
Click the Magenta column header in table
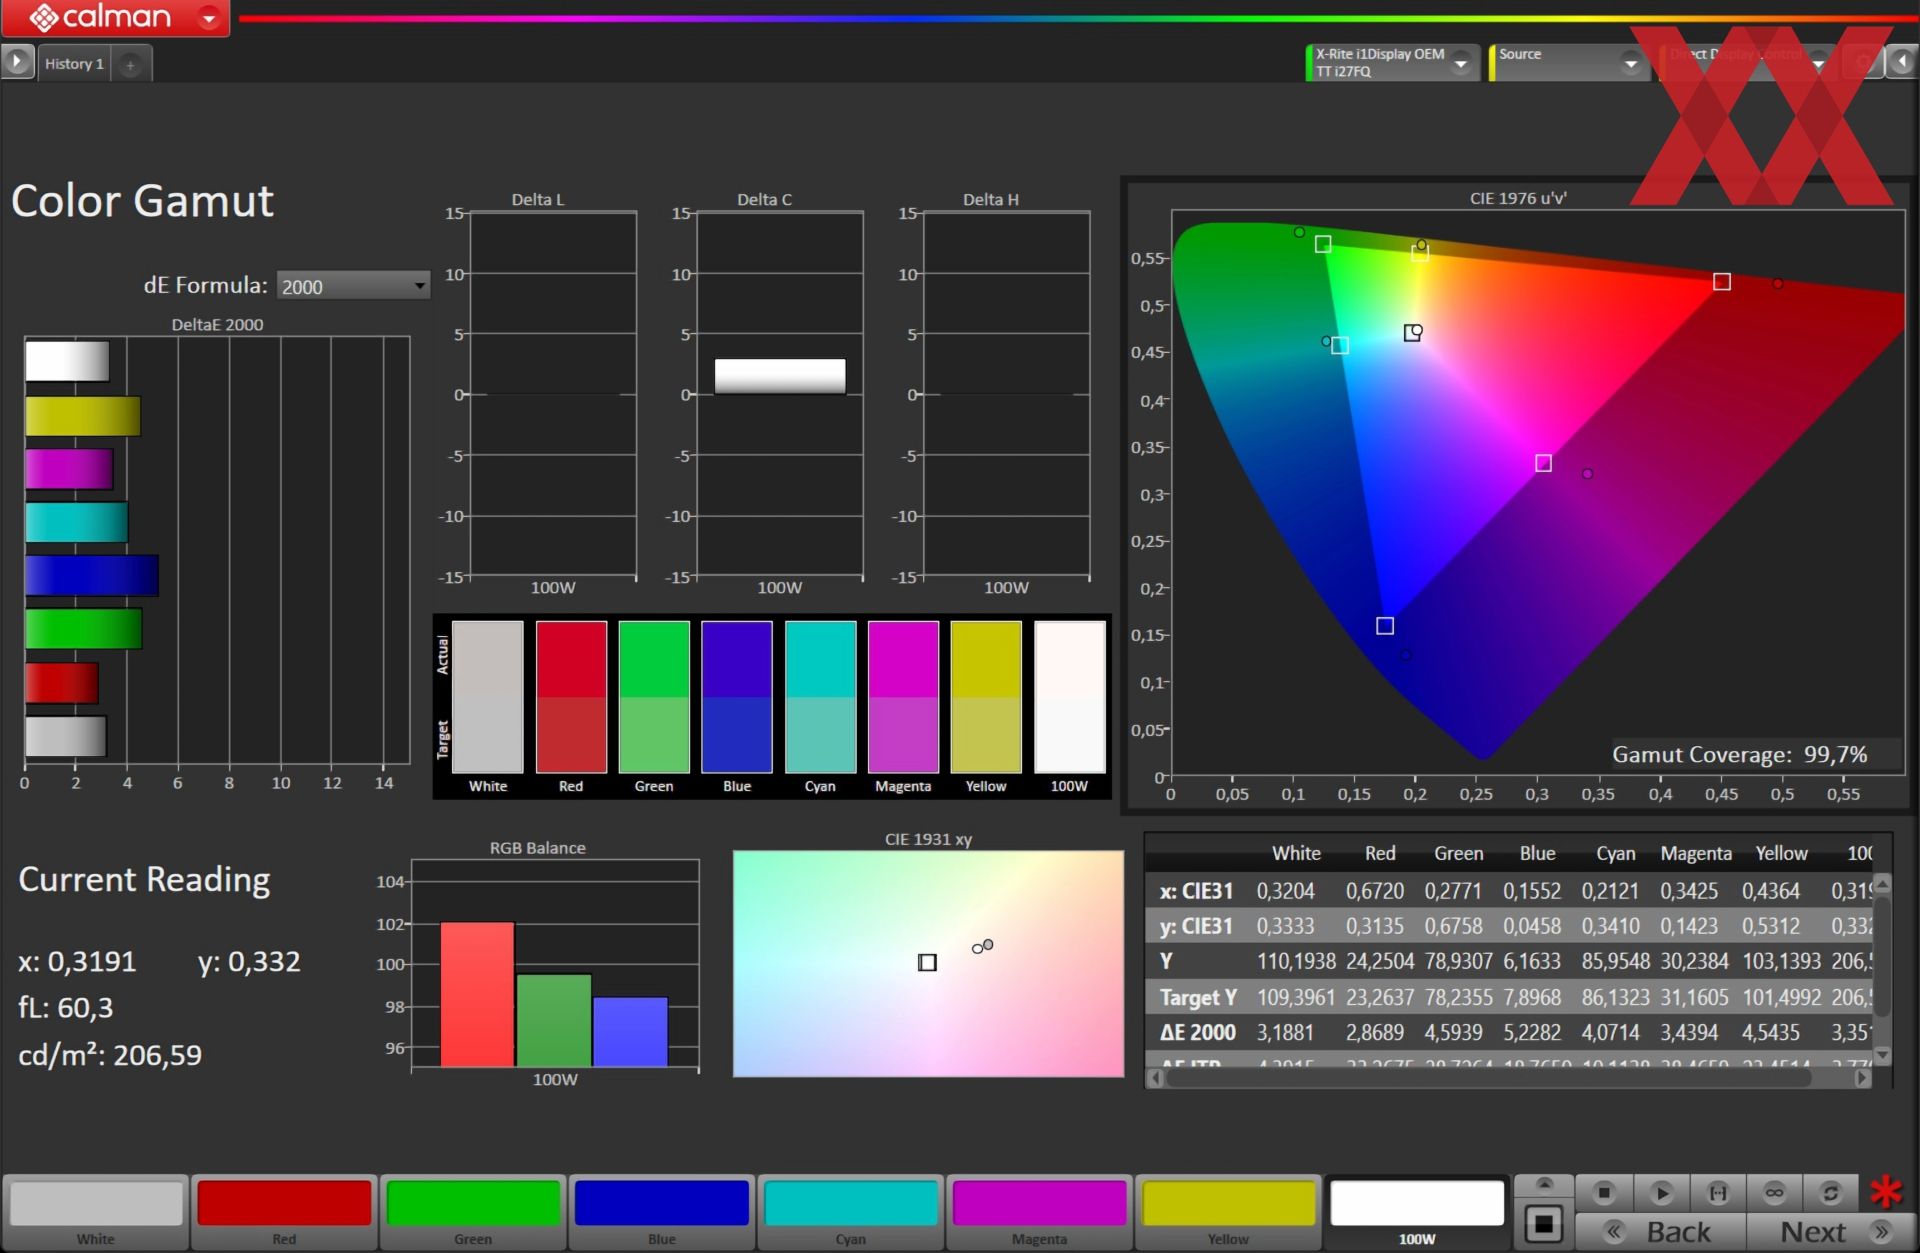click(1696, 853)
